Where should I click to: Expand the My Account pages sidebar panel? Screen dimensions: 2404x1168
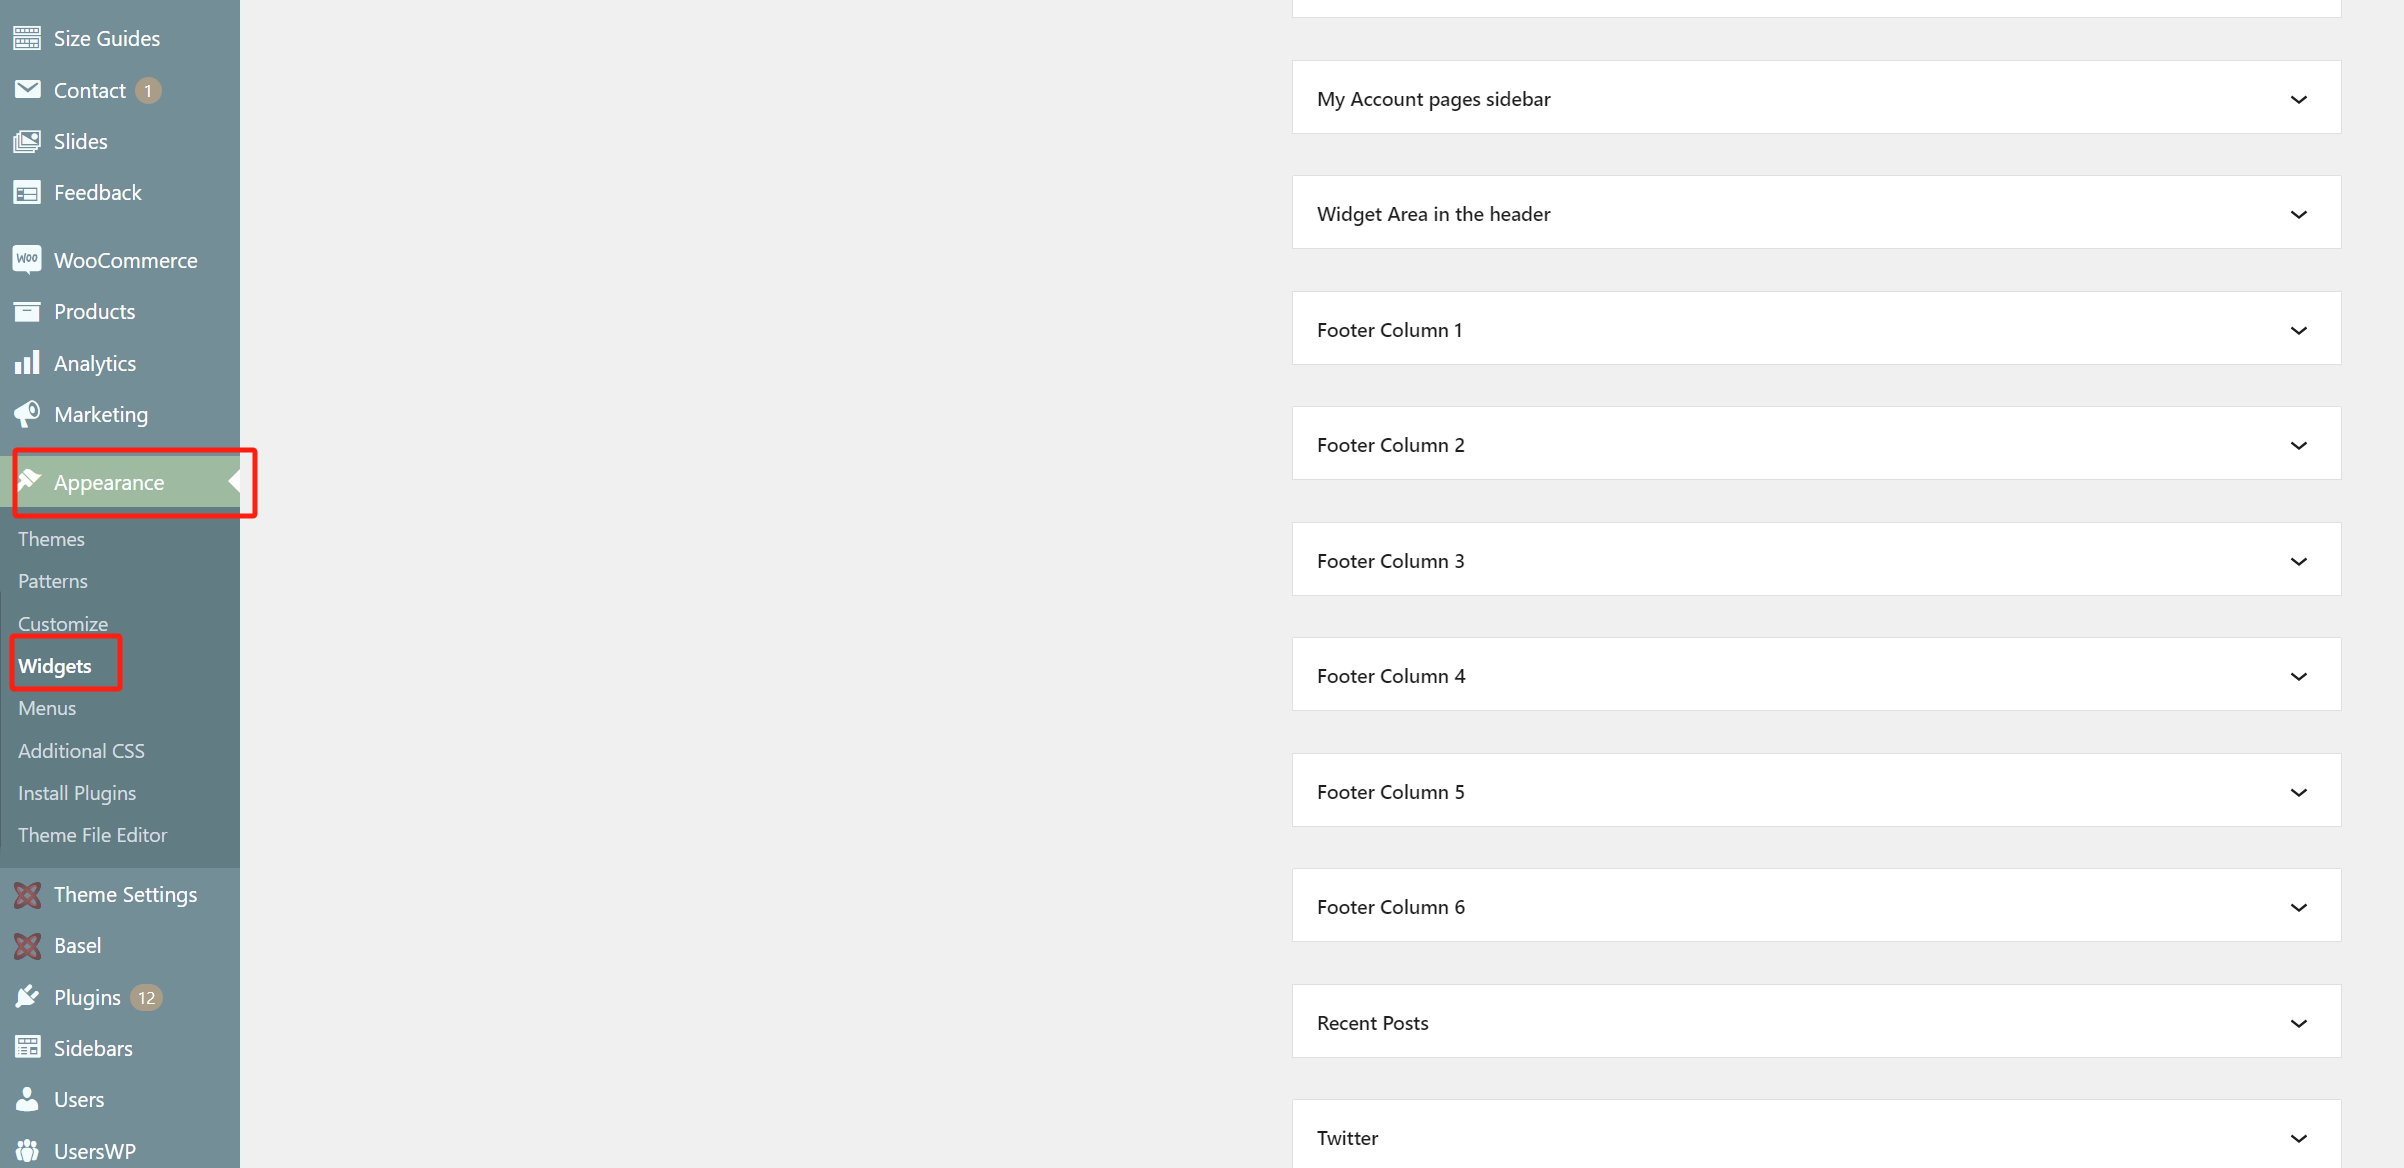point(2298,99)
